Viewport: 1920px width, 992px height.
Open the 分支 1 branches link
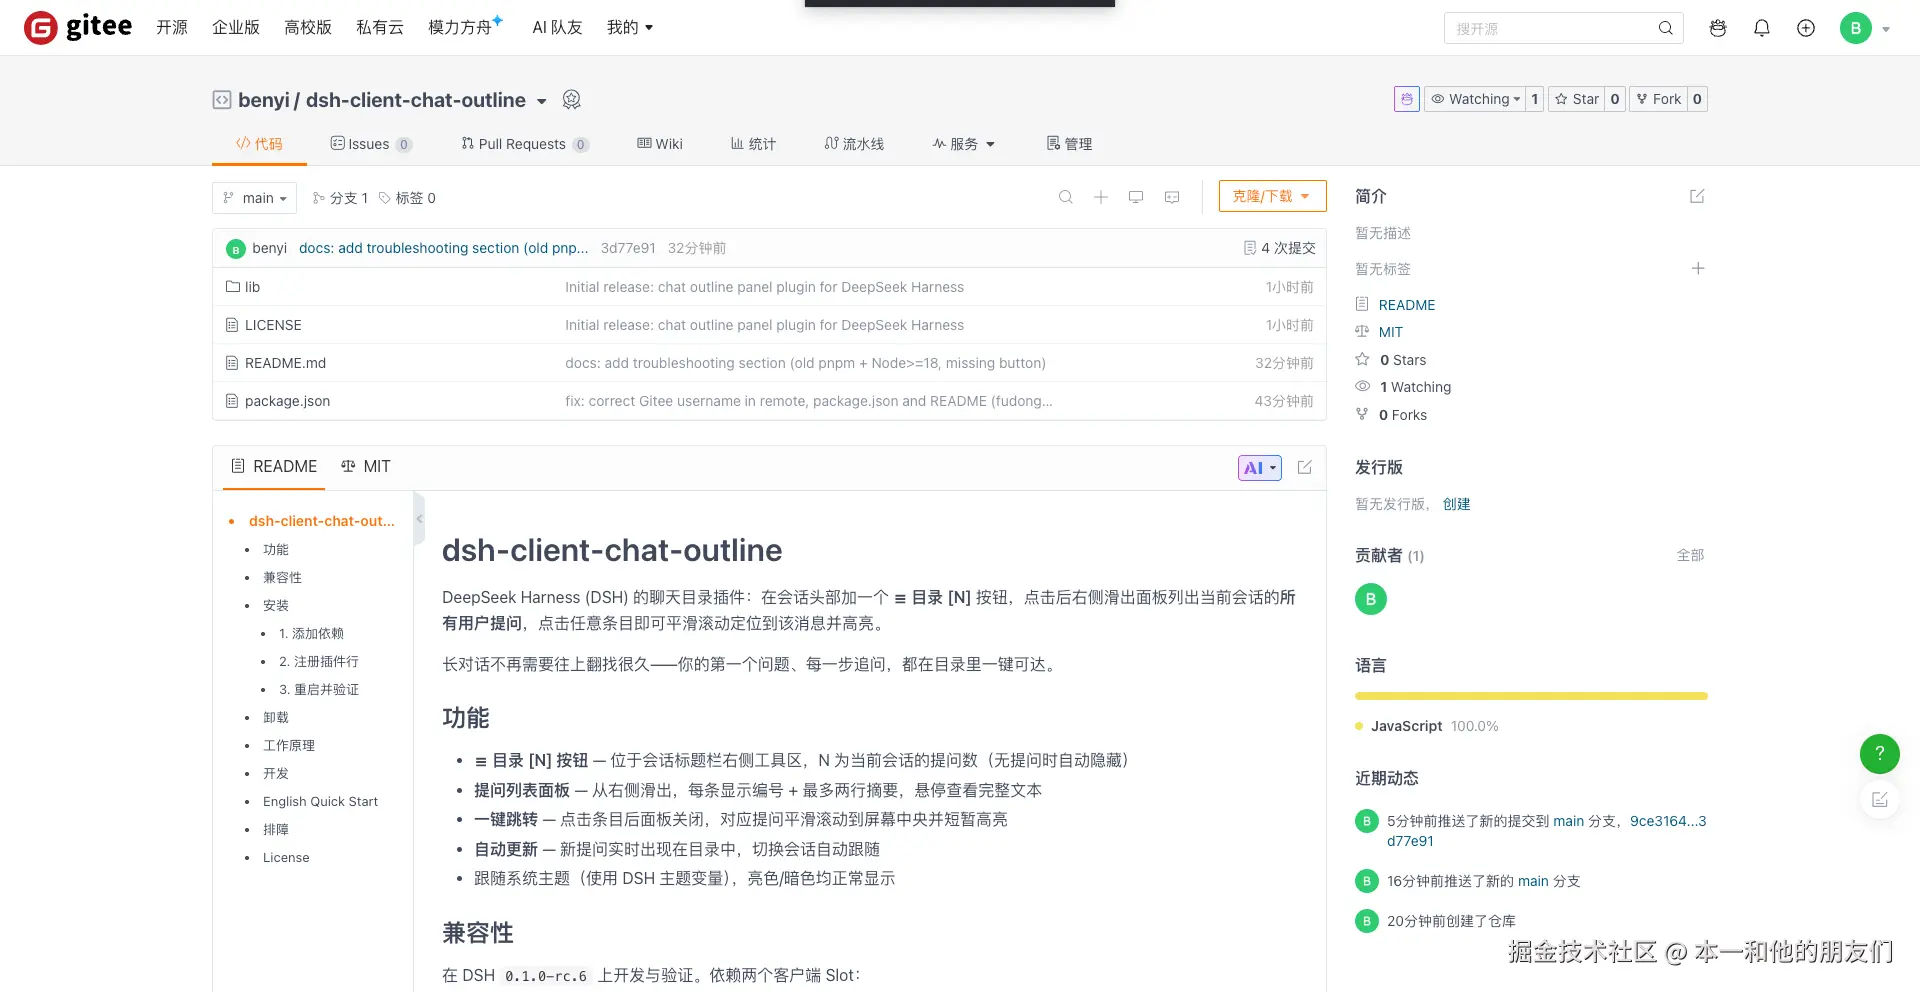340,198
